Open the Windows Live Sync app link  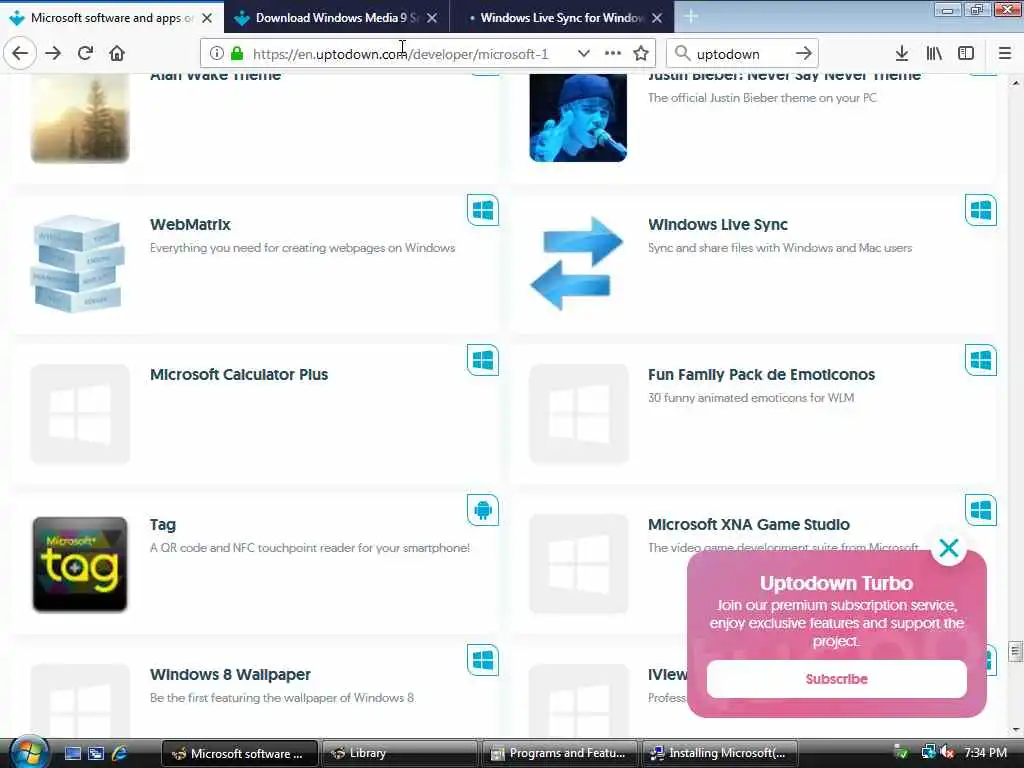coord(718,225)
